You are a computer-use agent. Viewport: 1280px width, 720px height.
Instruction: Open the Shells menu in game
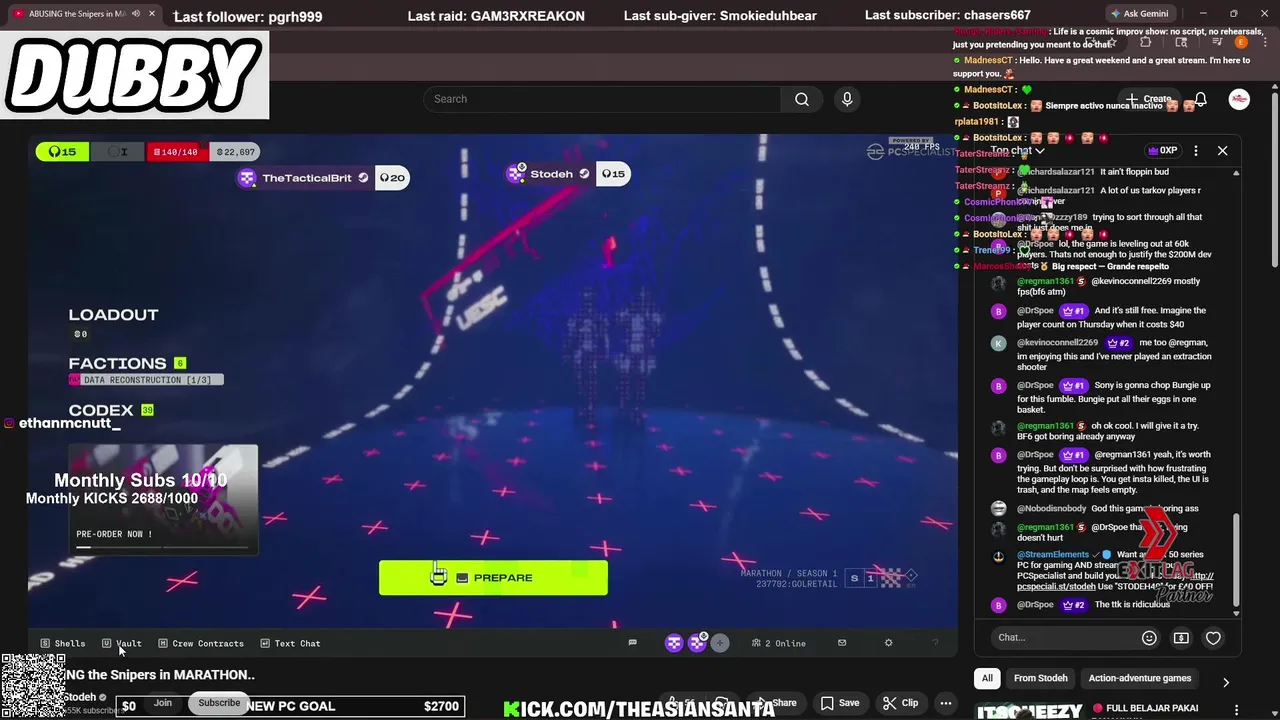pyautogui.click(x=63, y=643)
